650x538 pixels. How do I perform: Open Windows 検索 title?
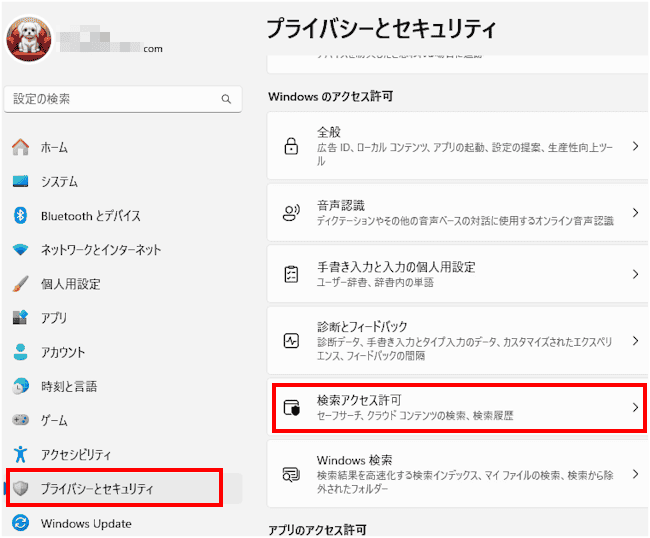point(354,460)
